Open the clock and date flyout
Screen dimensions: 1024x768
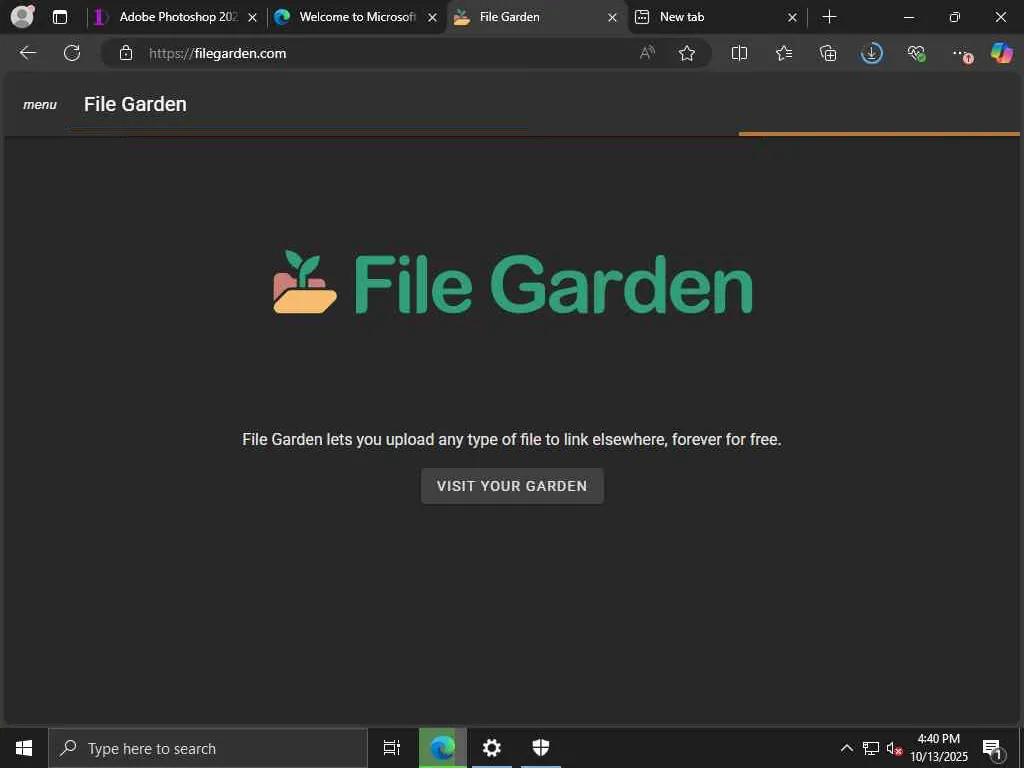(939, 748)
